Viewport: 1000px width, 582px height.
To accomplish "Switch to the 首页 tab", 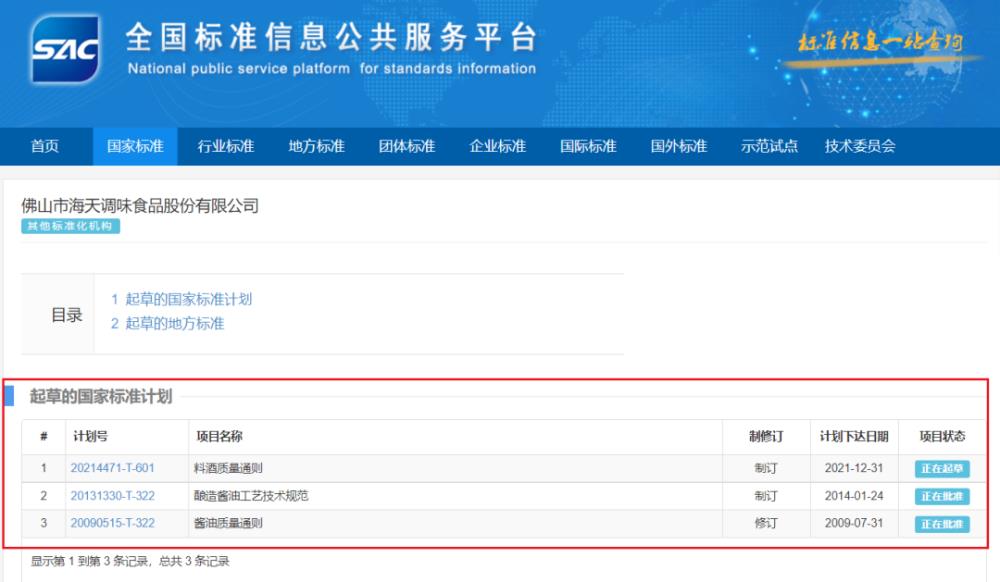I will coord(47,145).
